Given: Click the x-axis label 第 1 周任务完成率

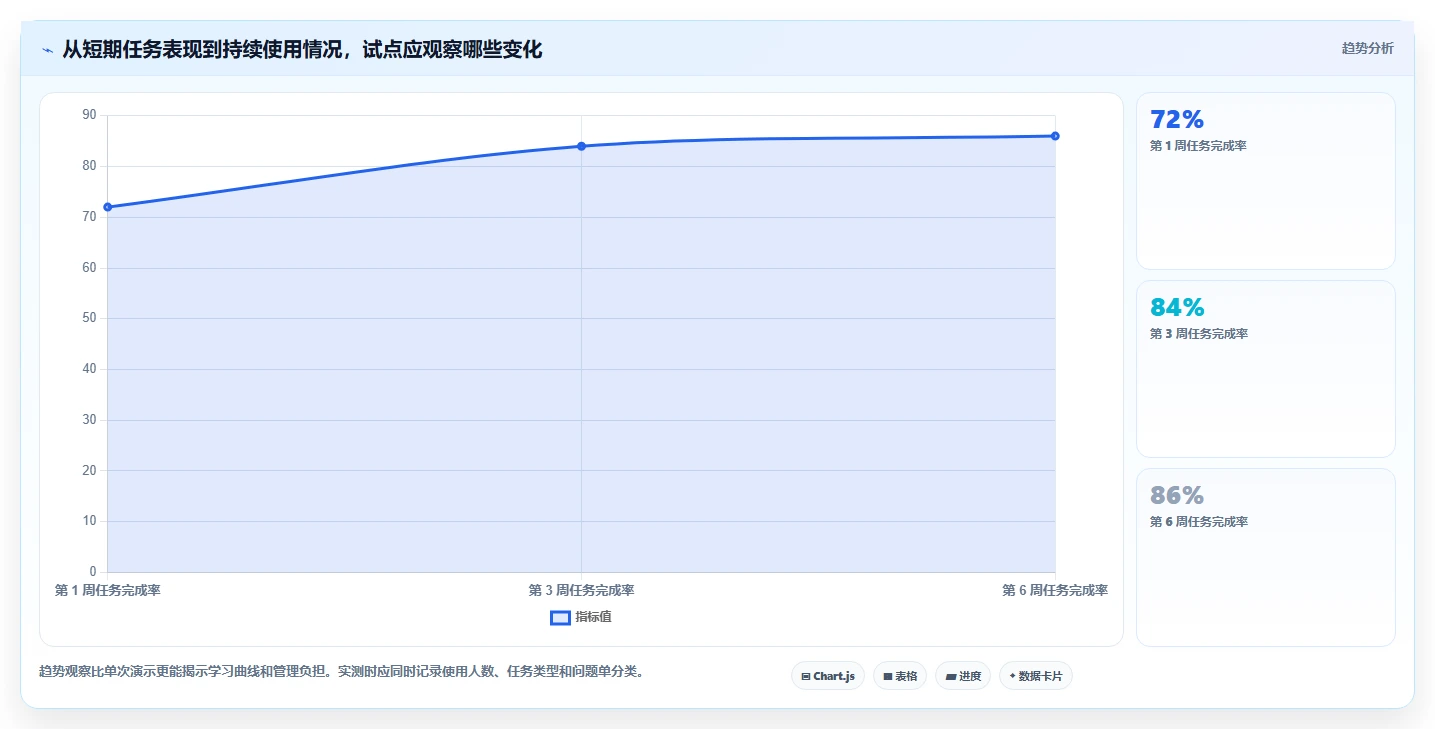Looking at the screenshot, I should point(108,591).
